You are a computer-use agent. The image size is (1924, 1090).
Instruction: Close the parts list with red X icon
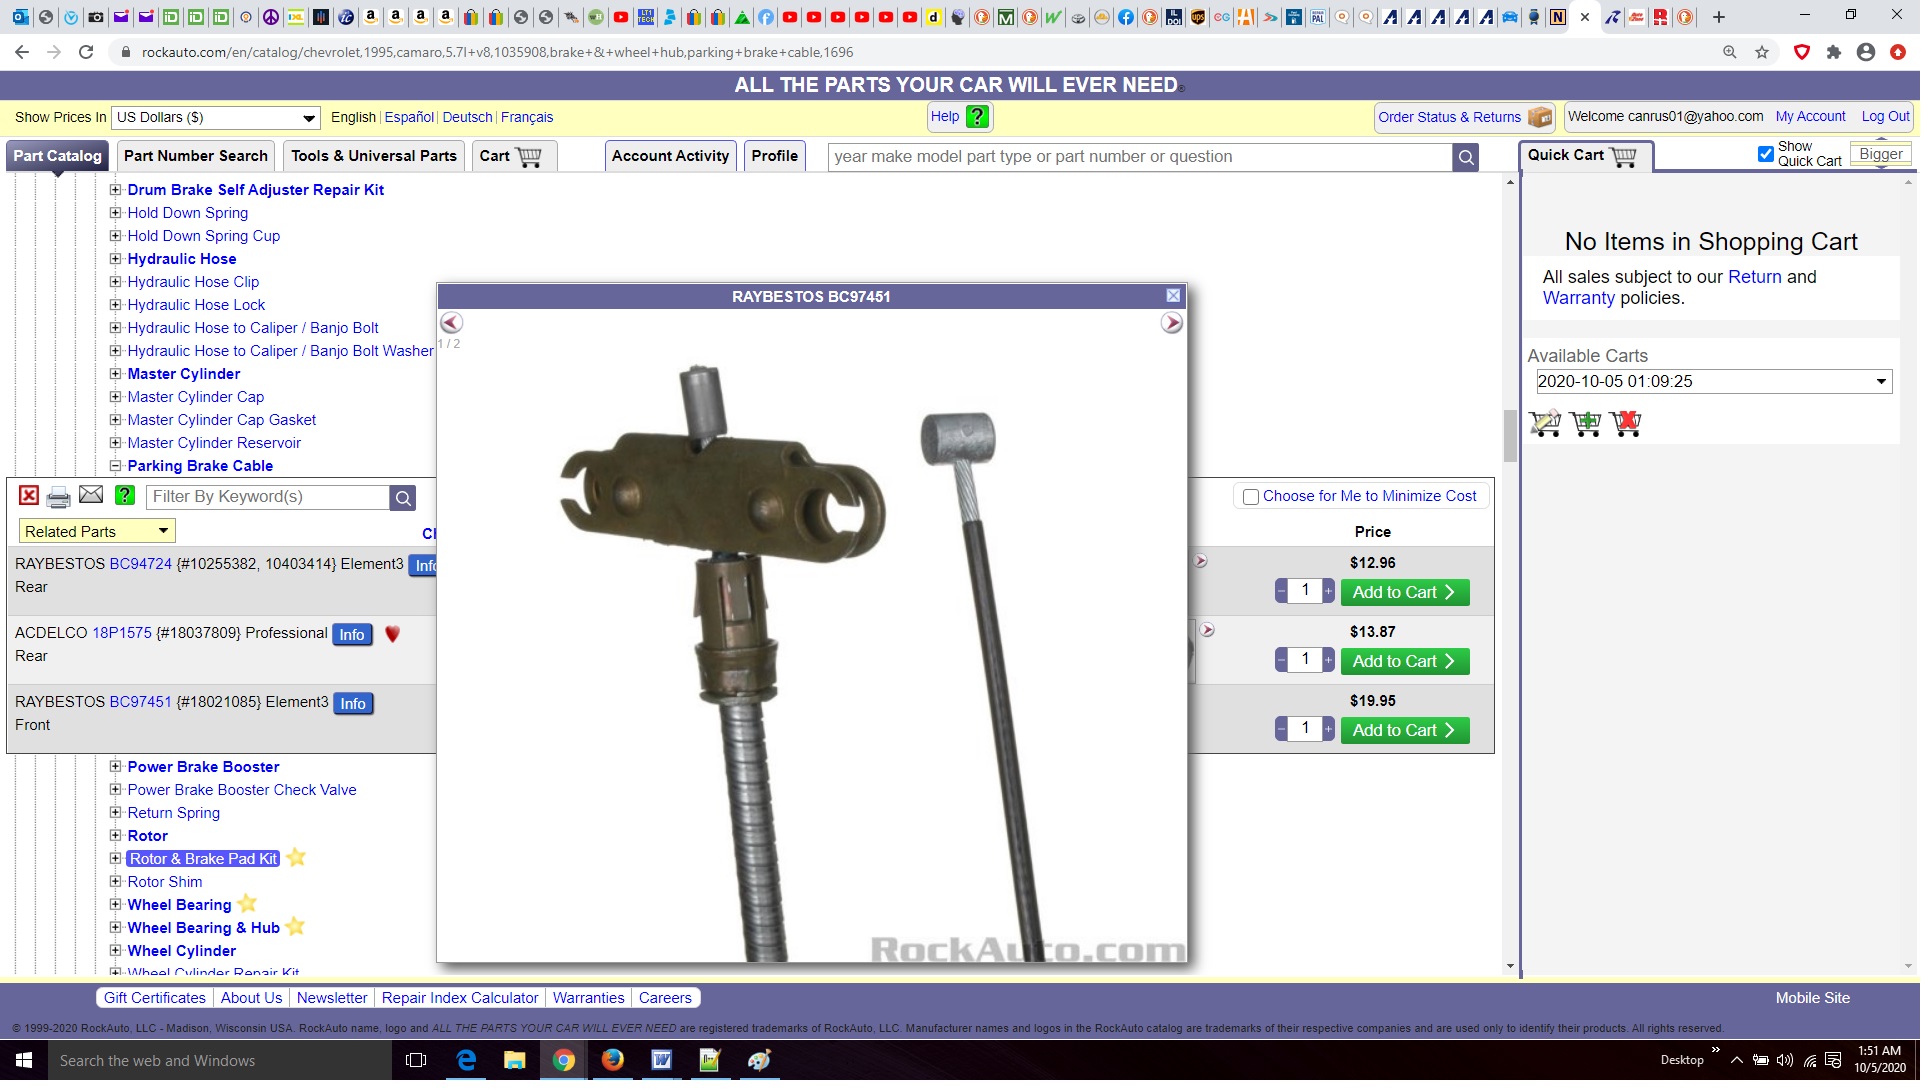(x=29, y=496)
